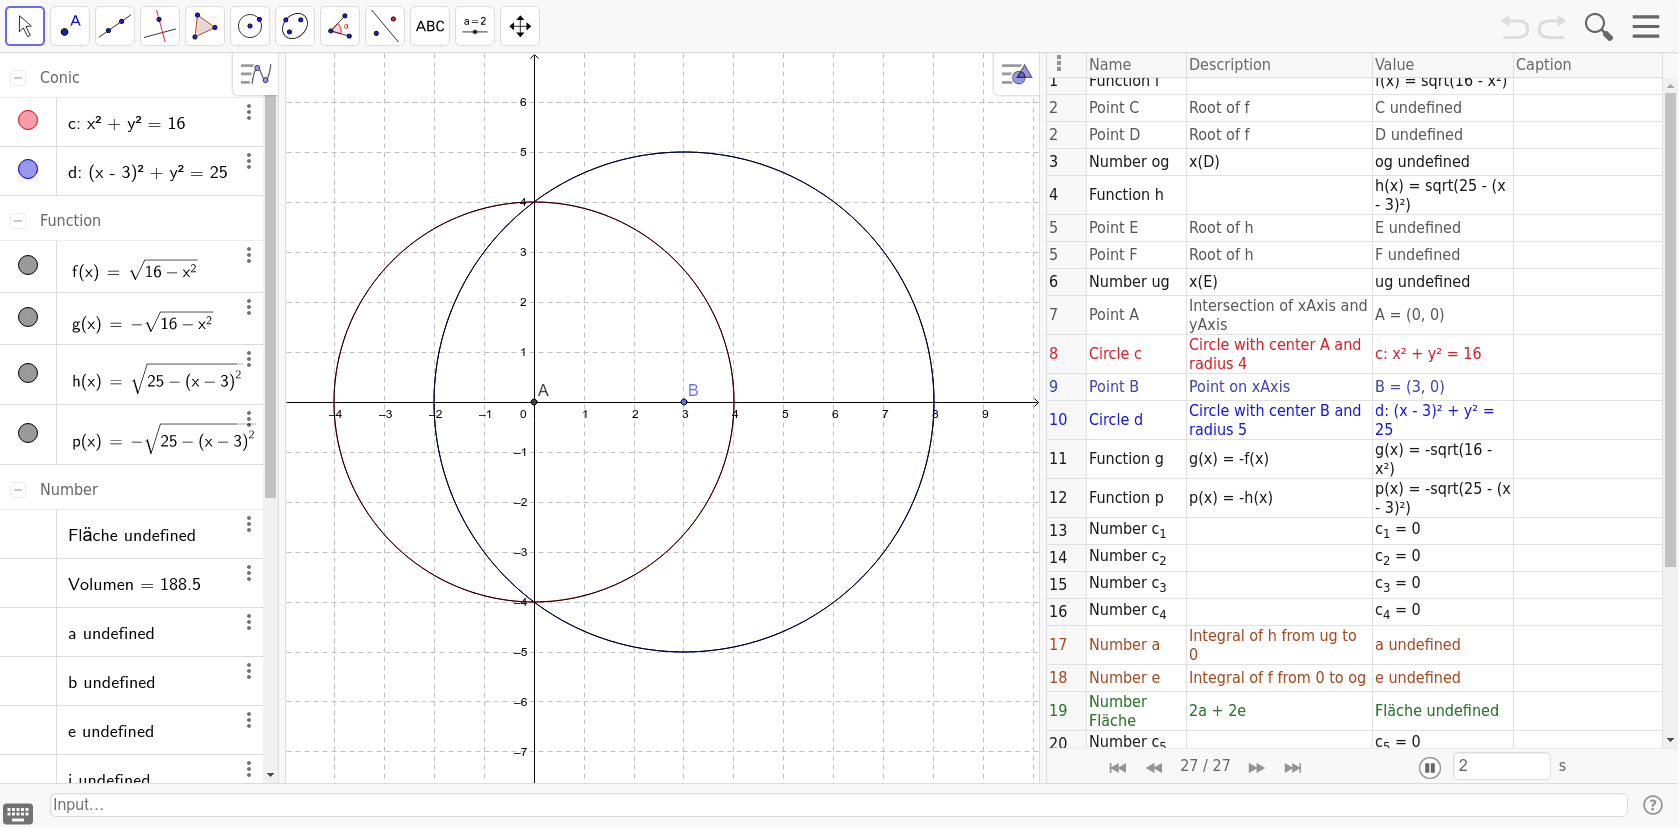Click the Value column header
Screen dimensions: 1680x828
point(1394,64)
